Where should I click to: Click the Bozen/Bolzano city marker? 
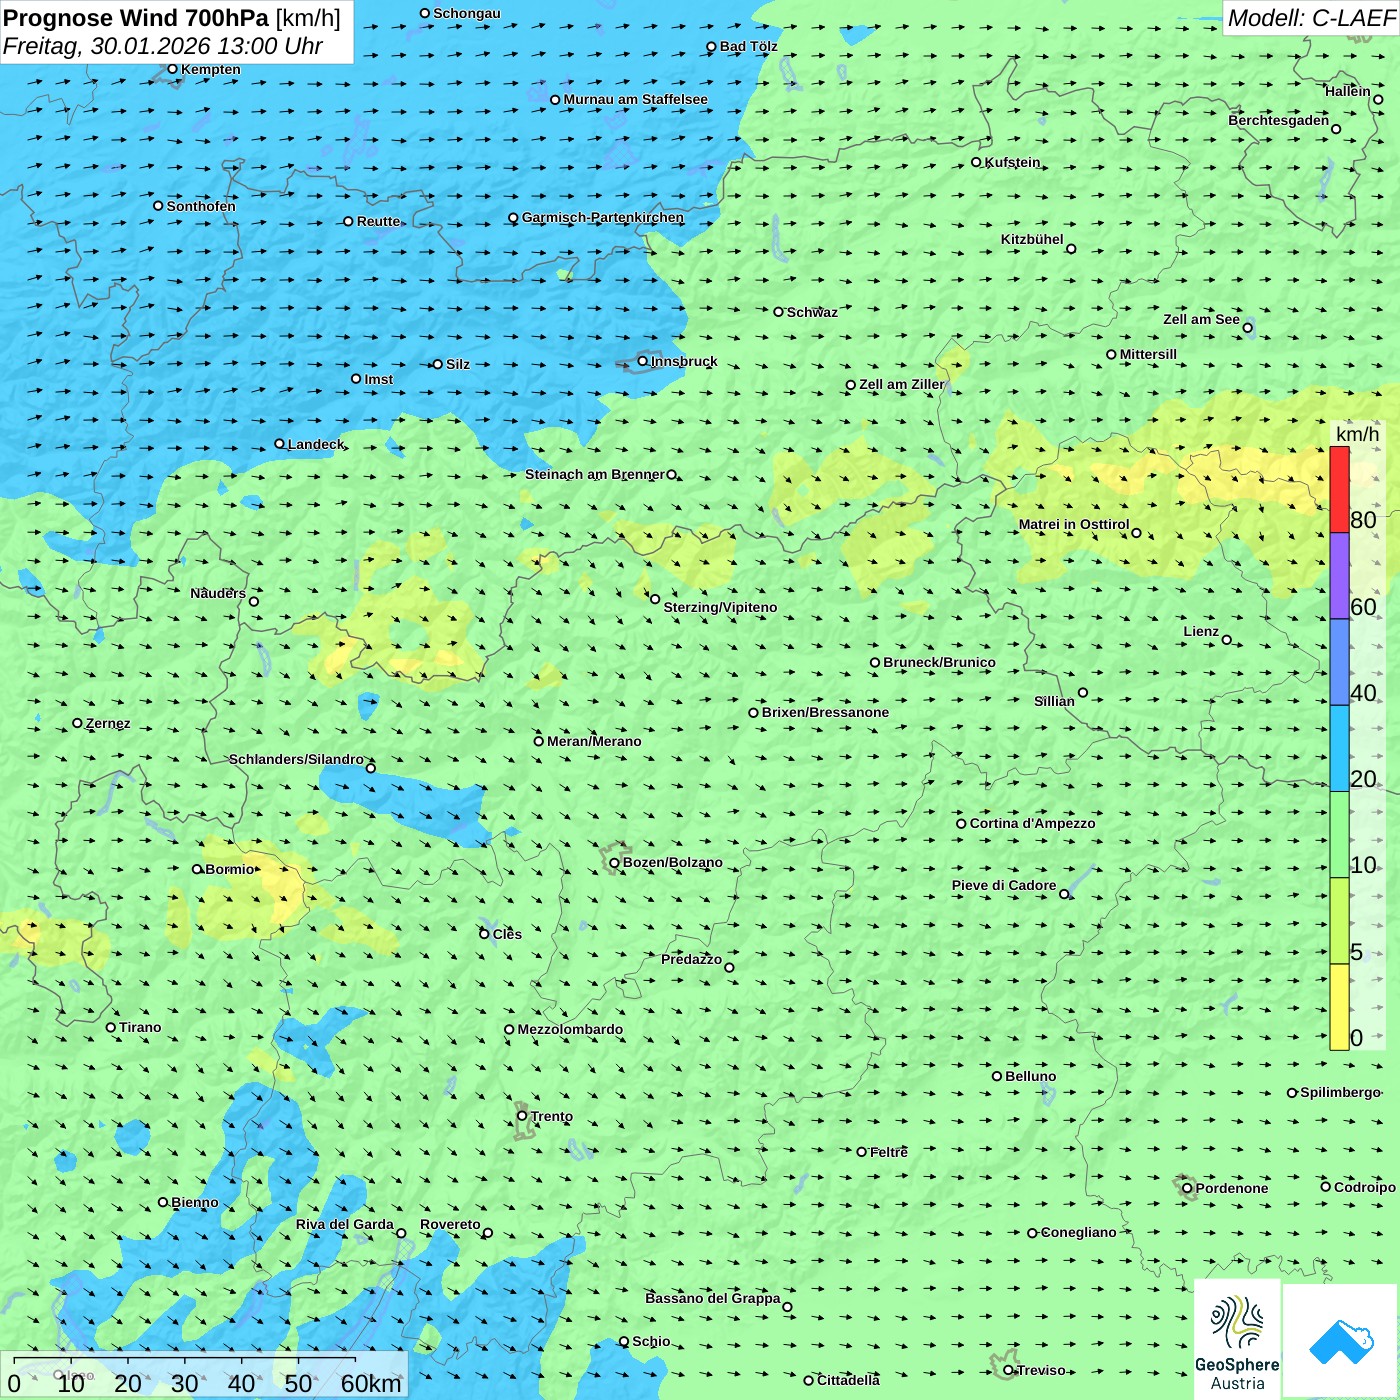615,862
